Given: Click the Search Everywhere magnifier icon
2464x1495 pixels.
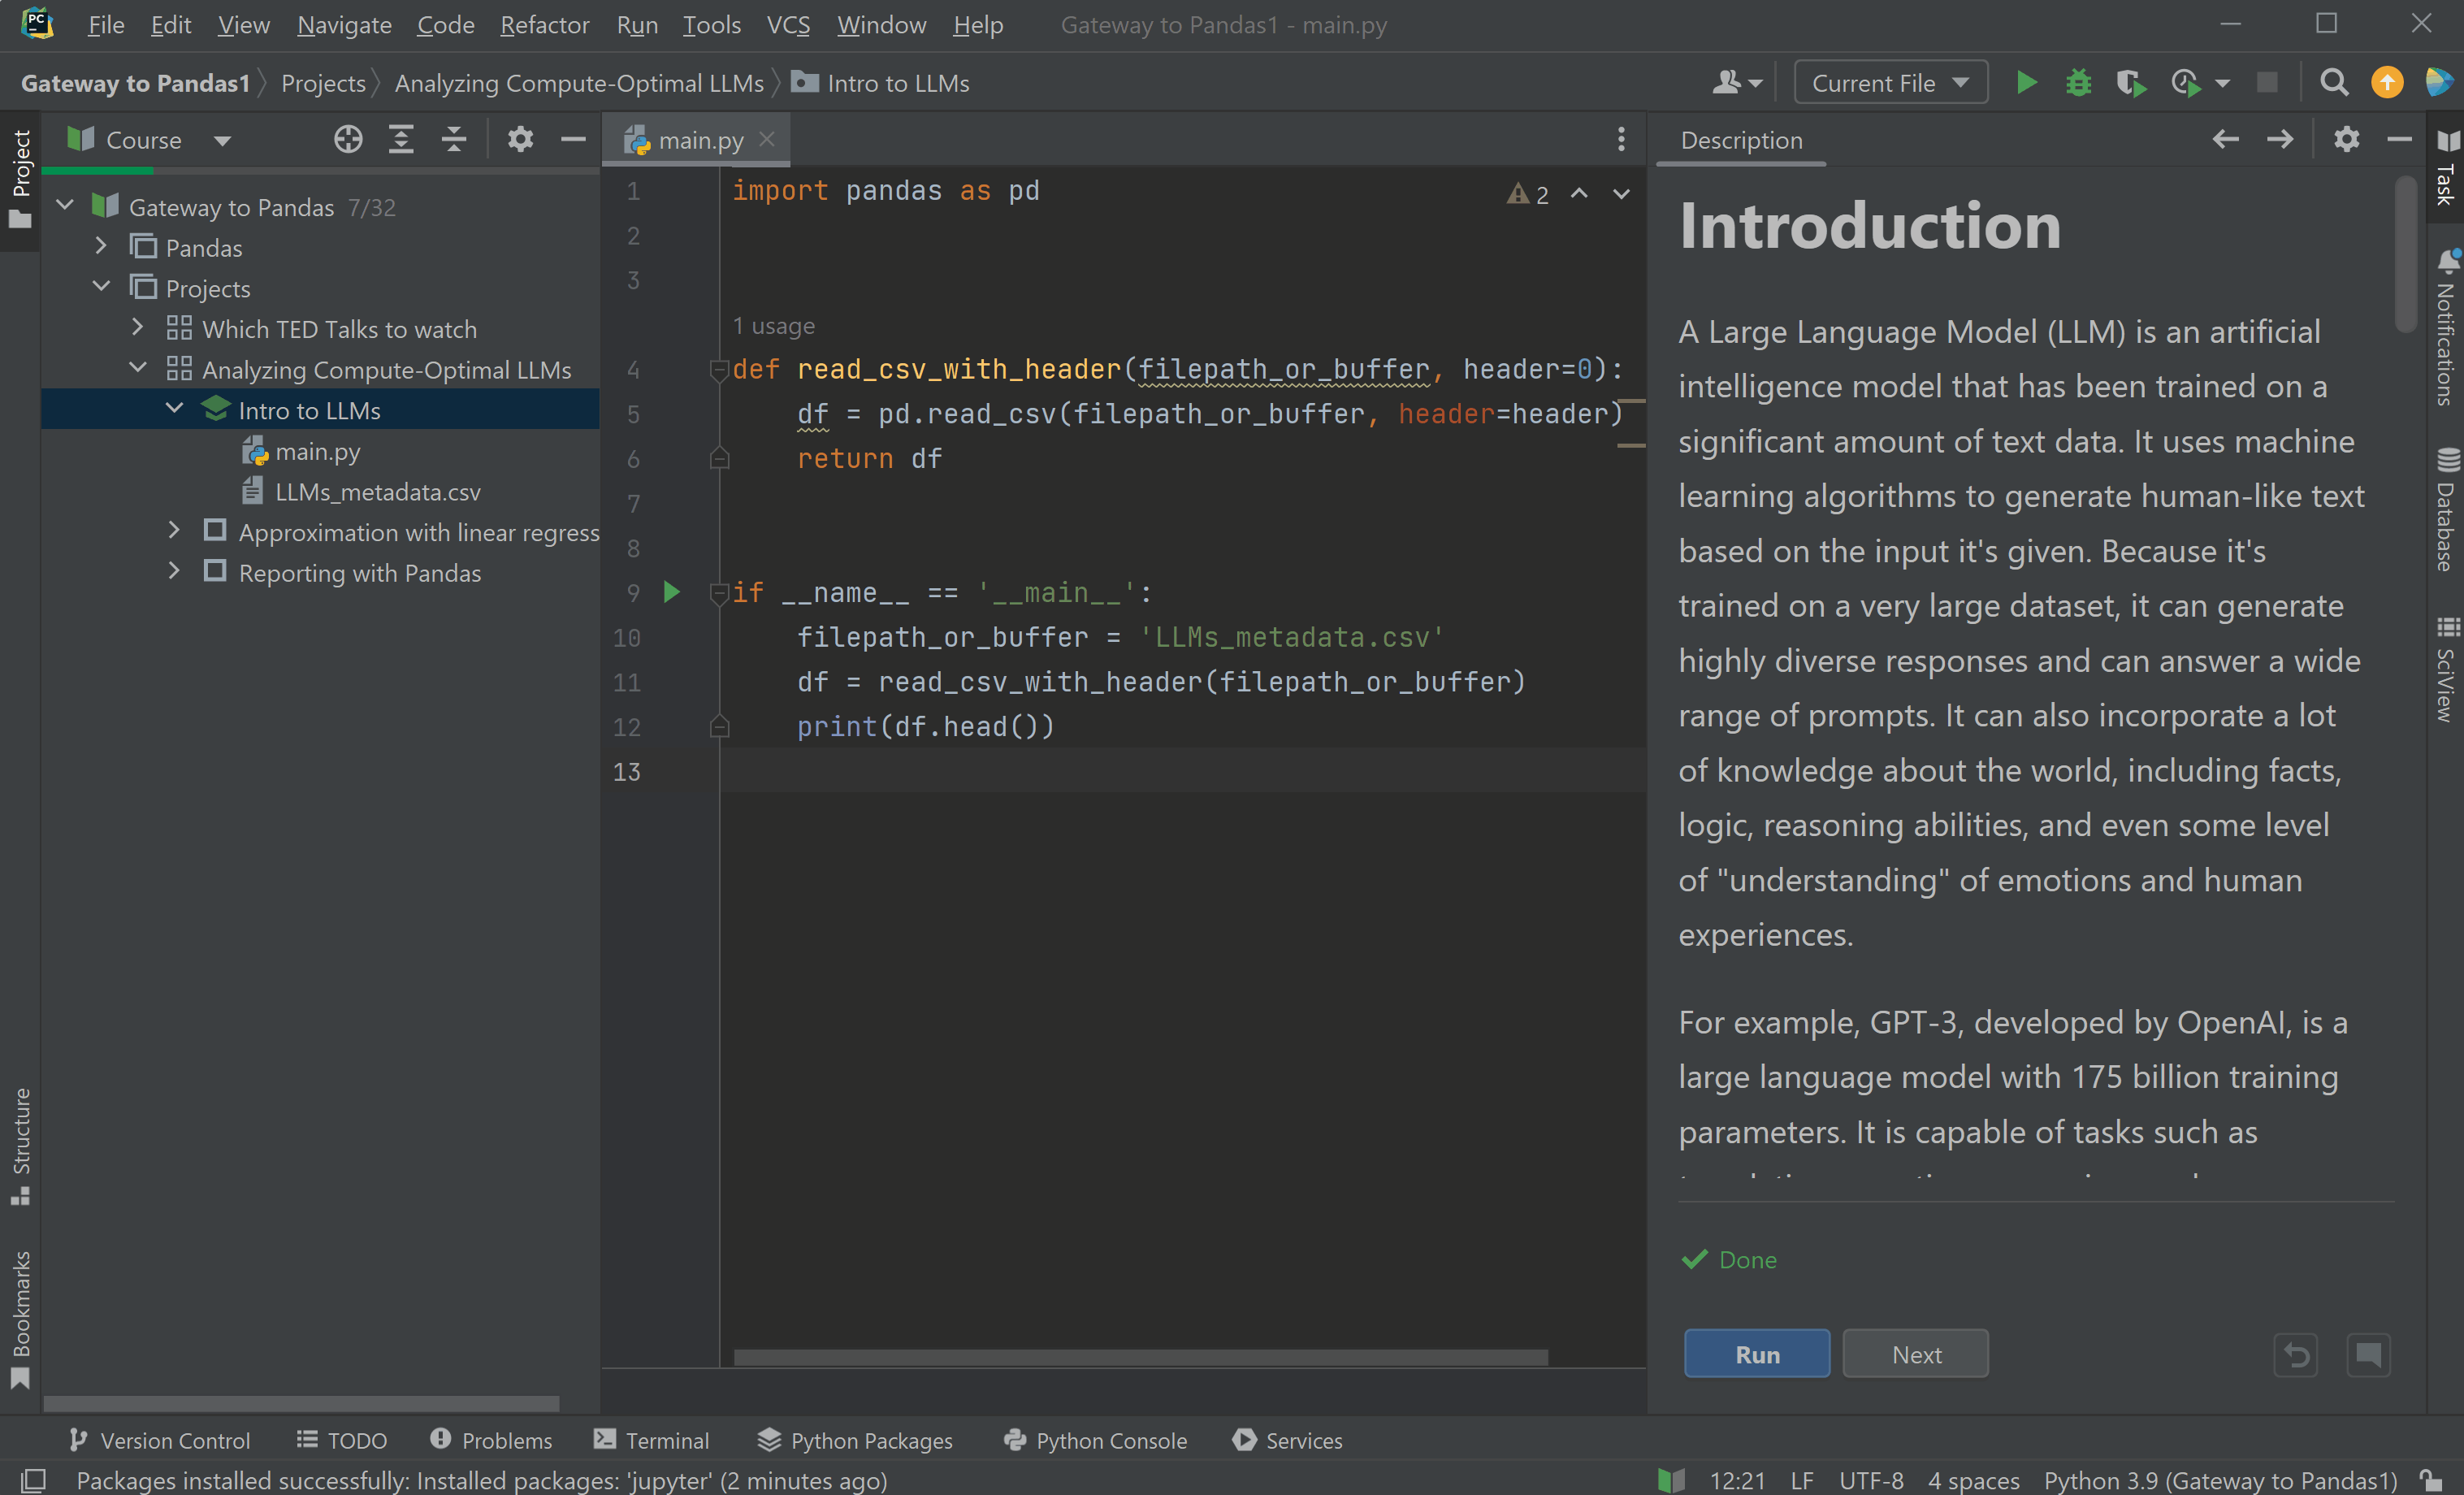Looking at the screenshot, I should (2333, 83).
